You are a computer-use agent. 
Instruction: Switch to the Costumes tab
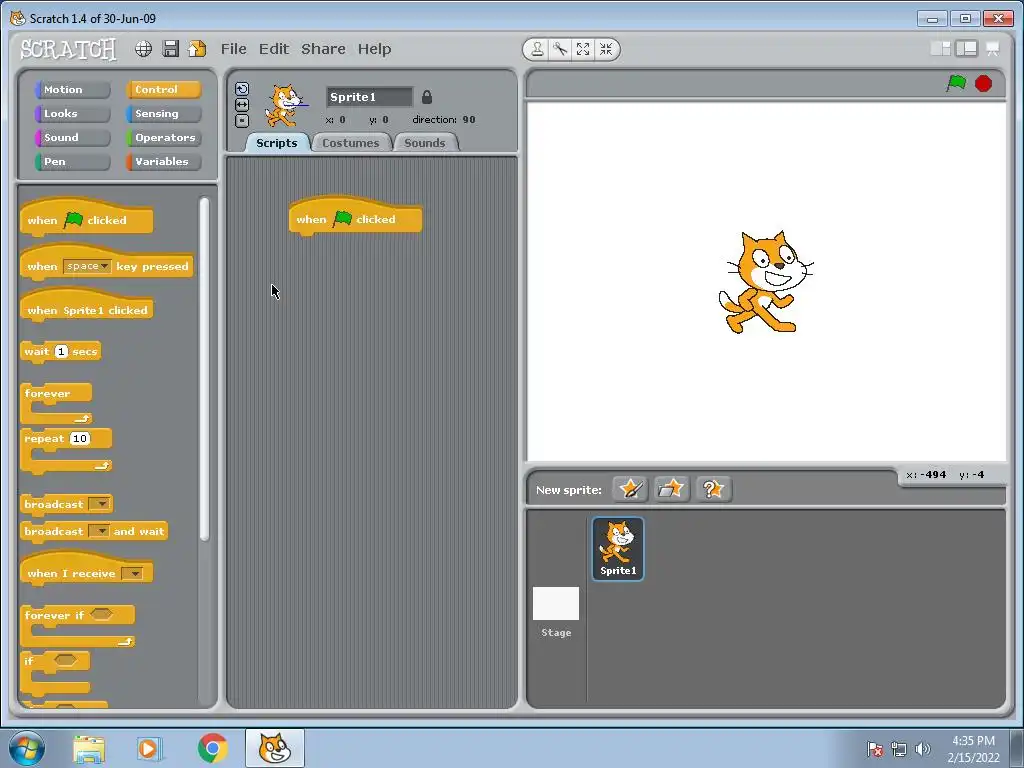[351, 143]
